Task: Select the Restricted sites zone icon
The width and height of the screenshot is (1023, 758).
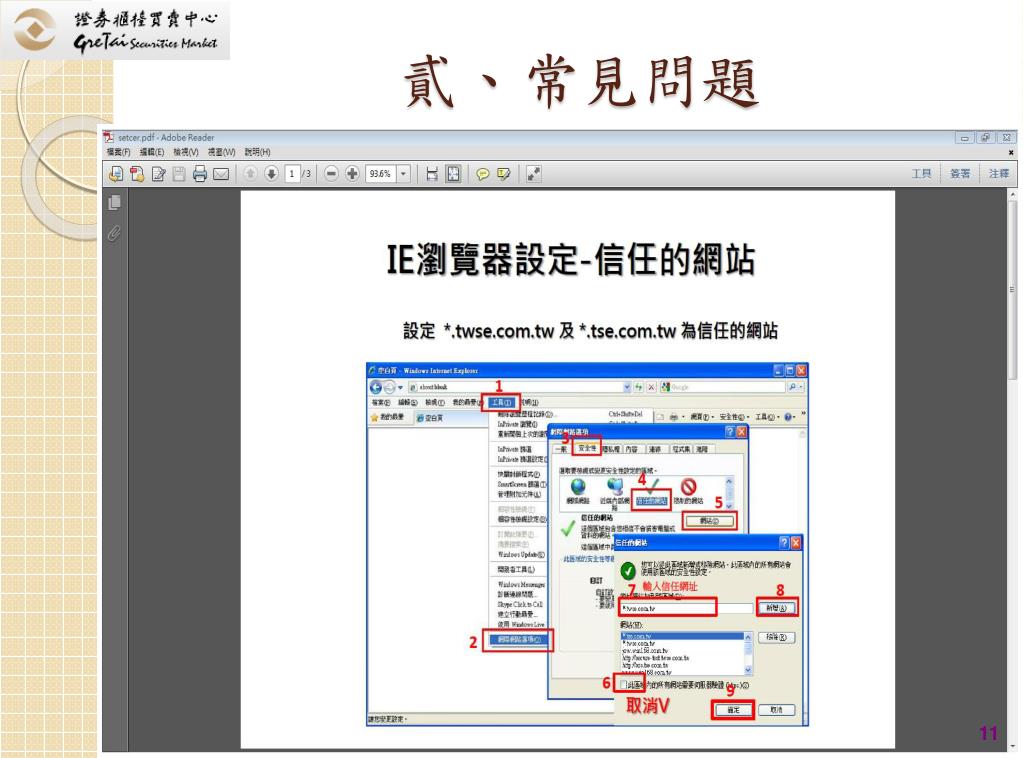Action: click(x=688, y=487)
